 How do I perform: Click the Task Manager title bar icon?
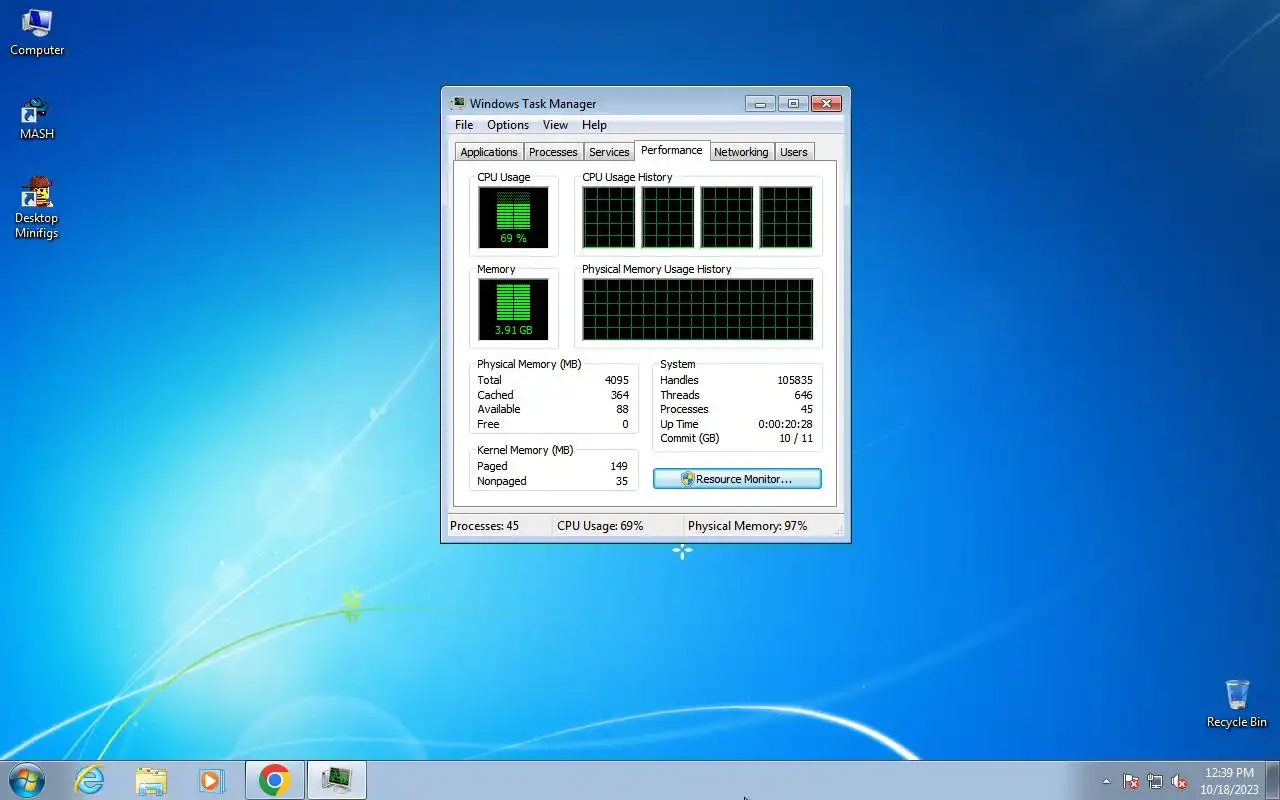tap(458, 103)
